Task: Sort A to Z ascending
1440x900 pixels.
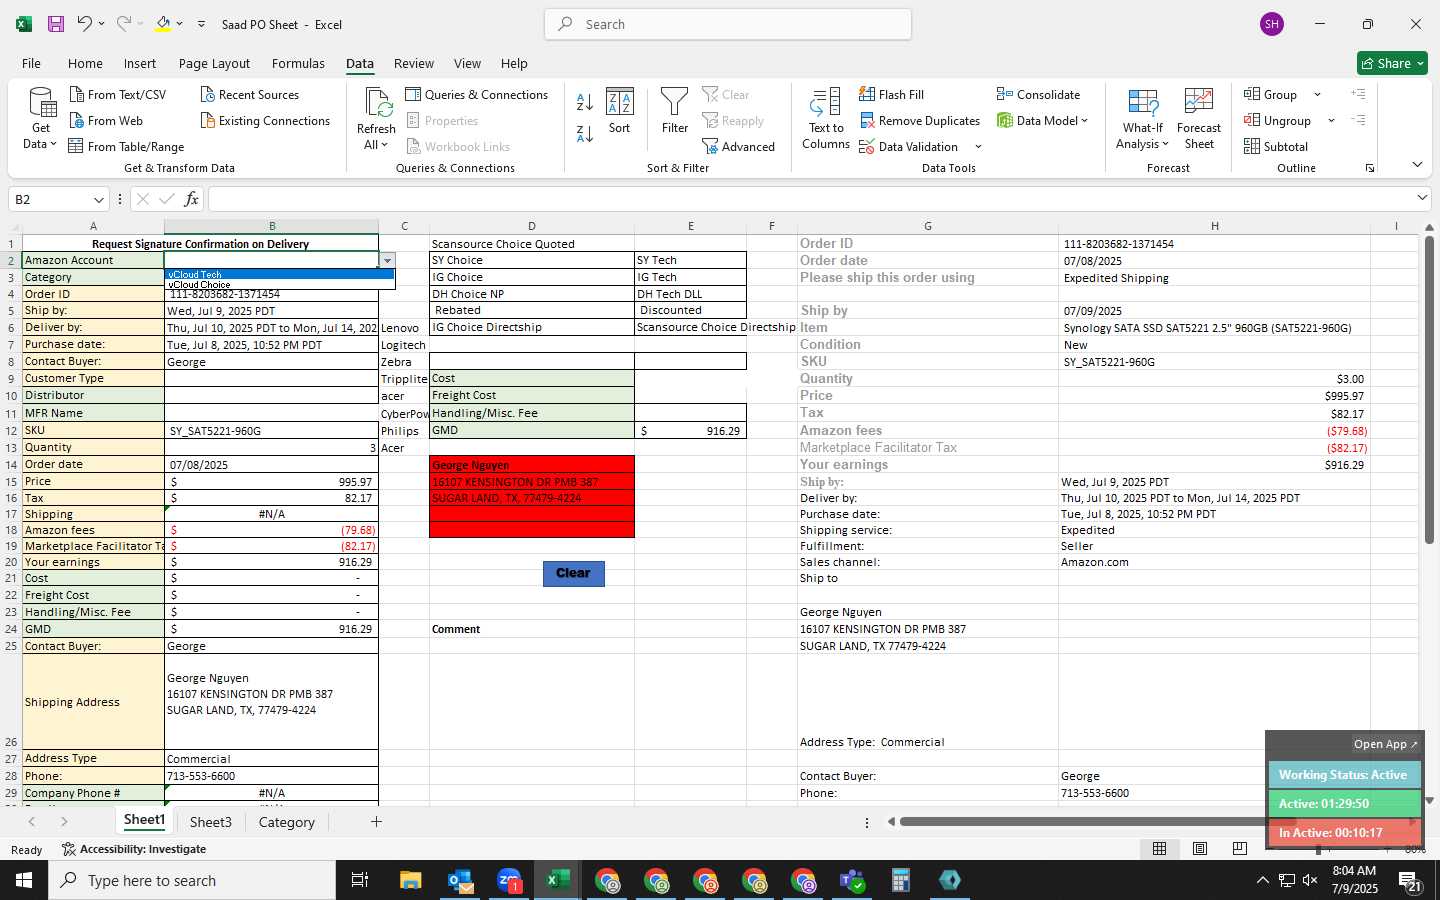Action: (585, 101)
